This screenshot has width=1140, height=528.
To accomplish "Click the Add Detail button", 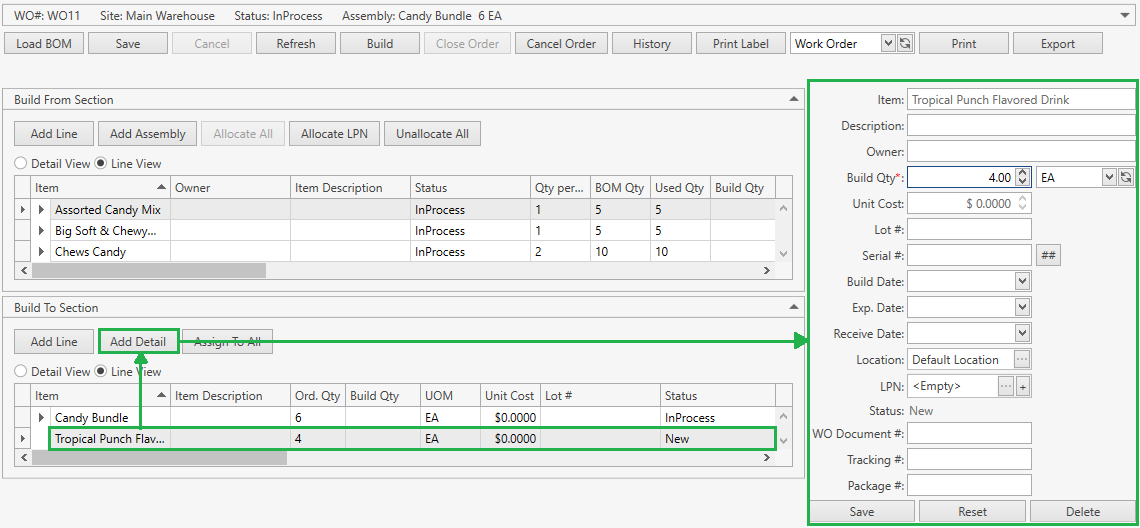I will [138, 342].
